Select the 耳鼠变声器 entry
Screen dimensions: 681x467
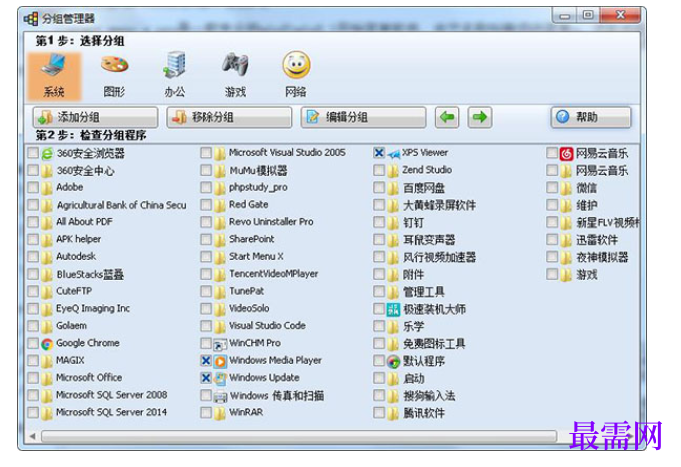click(429, 240)
